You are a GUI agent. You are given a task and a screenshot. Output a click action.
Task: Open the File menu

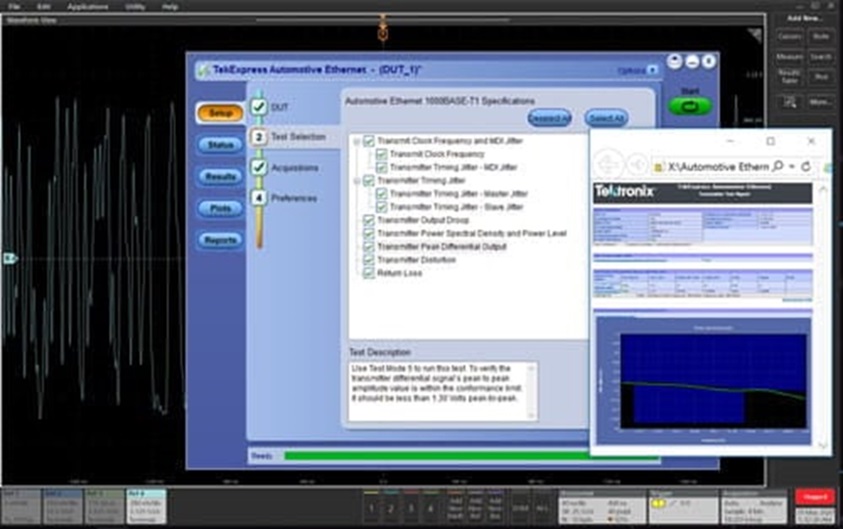coord(14,6)
